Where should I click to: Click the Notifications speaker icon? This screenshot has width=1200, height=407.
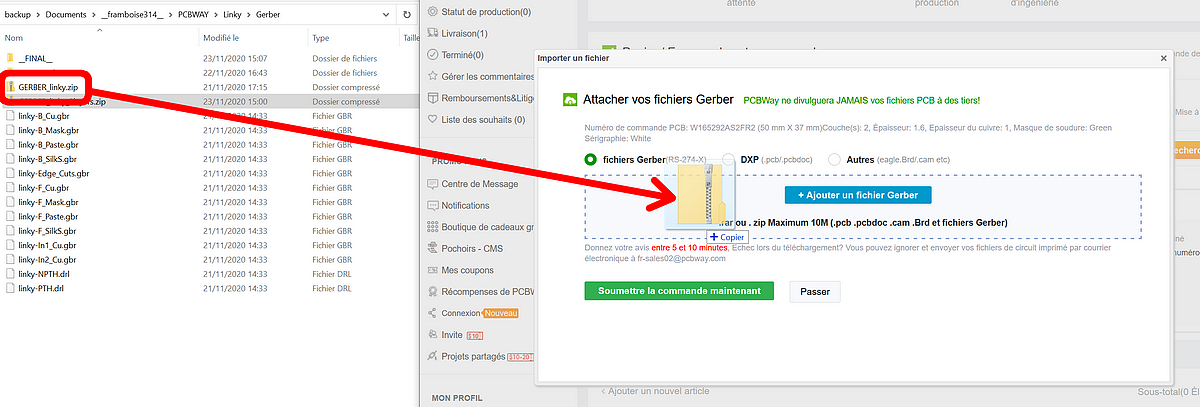click(x=432, y=205)
